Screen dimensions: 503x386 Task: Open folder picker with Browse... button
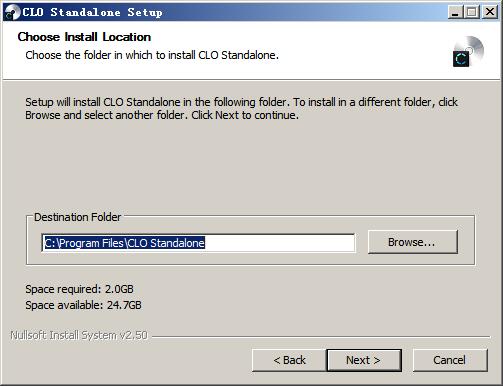click(413, 242)
